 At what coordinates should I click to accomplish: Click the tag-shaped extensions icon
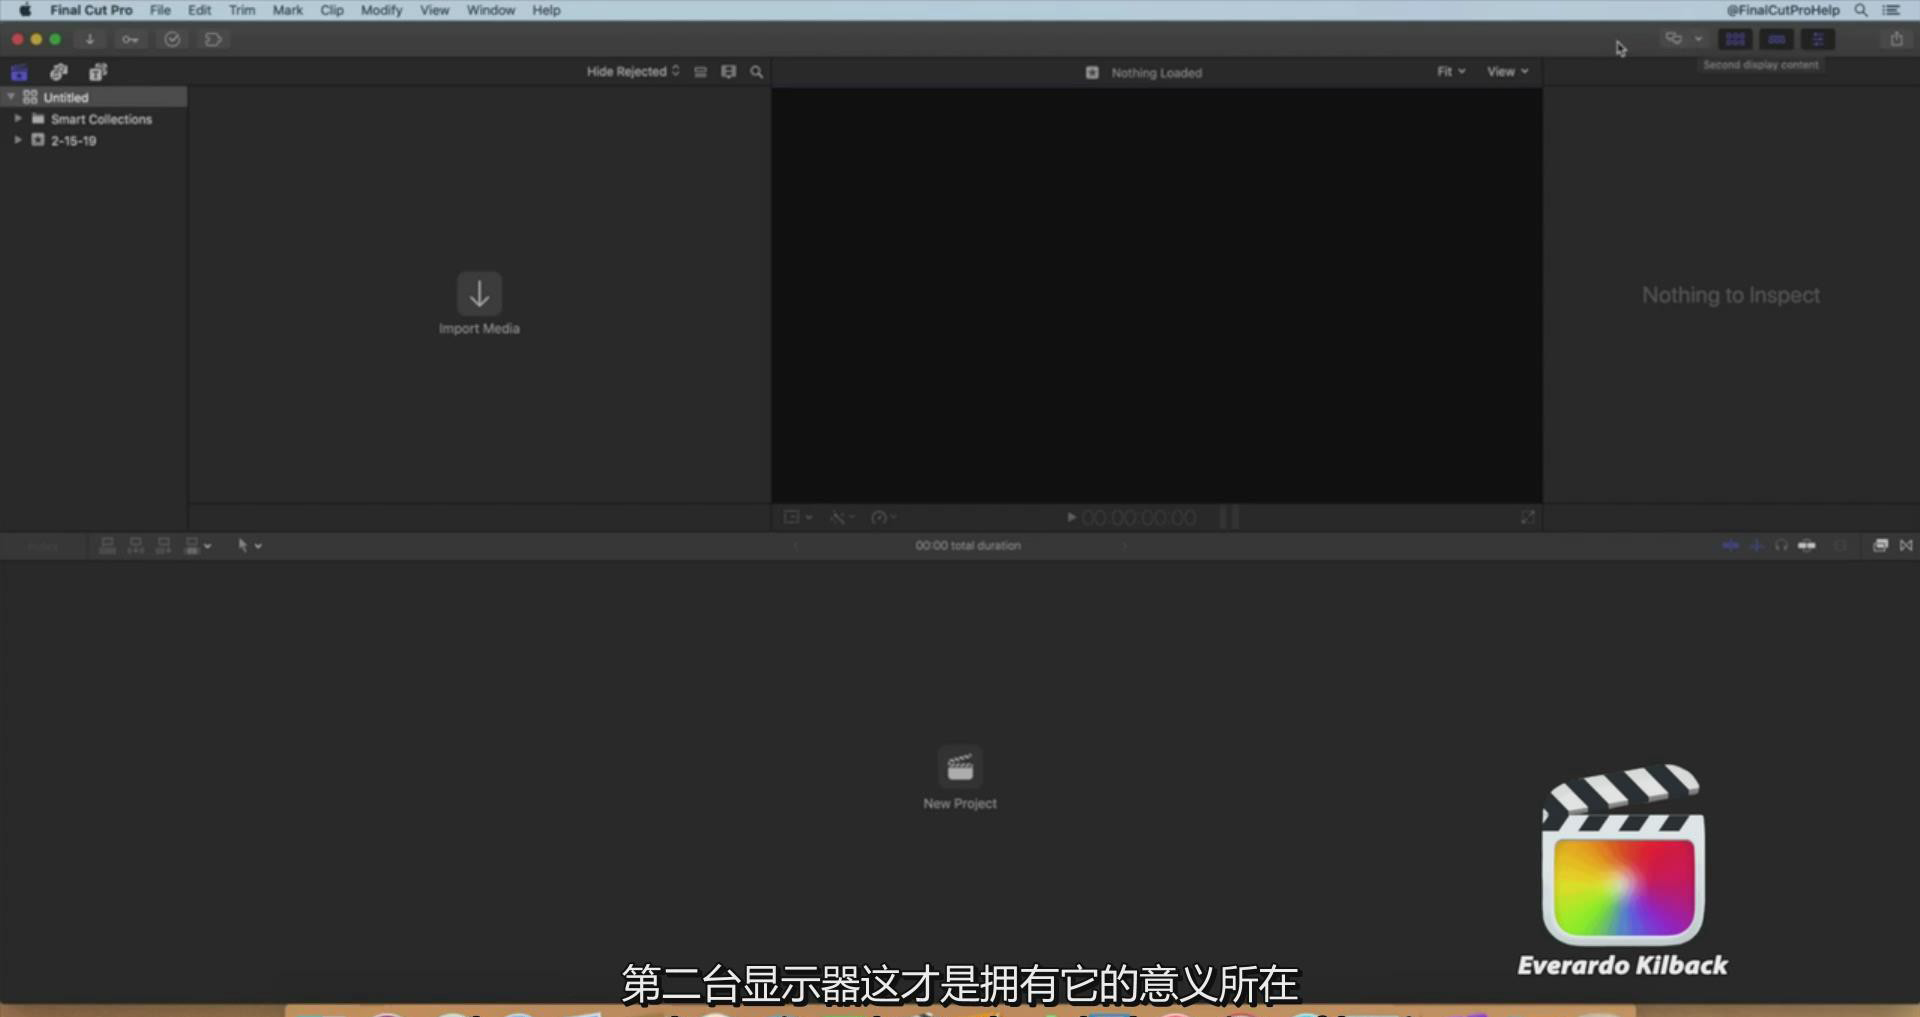coord(213,39)
